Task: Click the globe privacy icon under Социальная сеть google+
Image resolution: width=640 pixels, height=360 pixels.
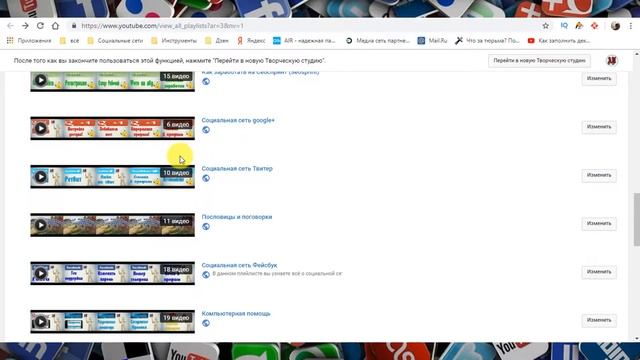Action: [x=206, y=130]
